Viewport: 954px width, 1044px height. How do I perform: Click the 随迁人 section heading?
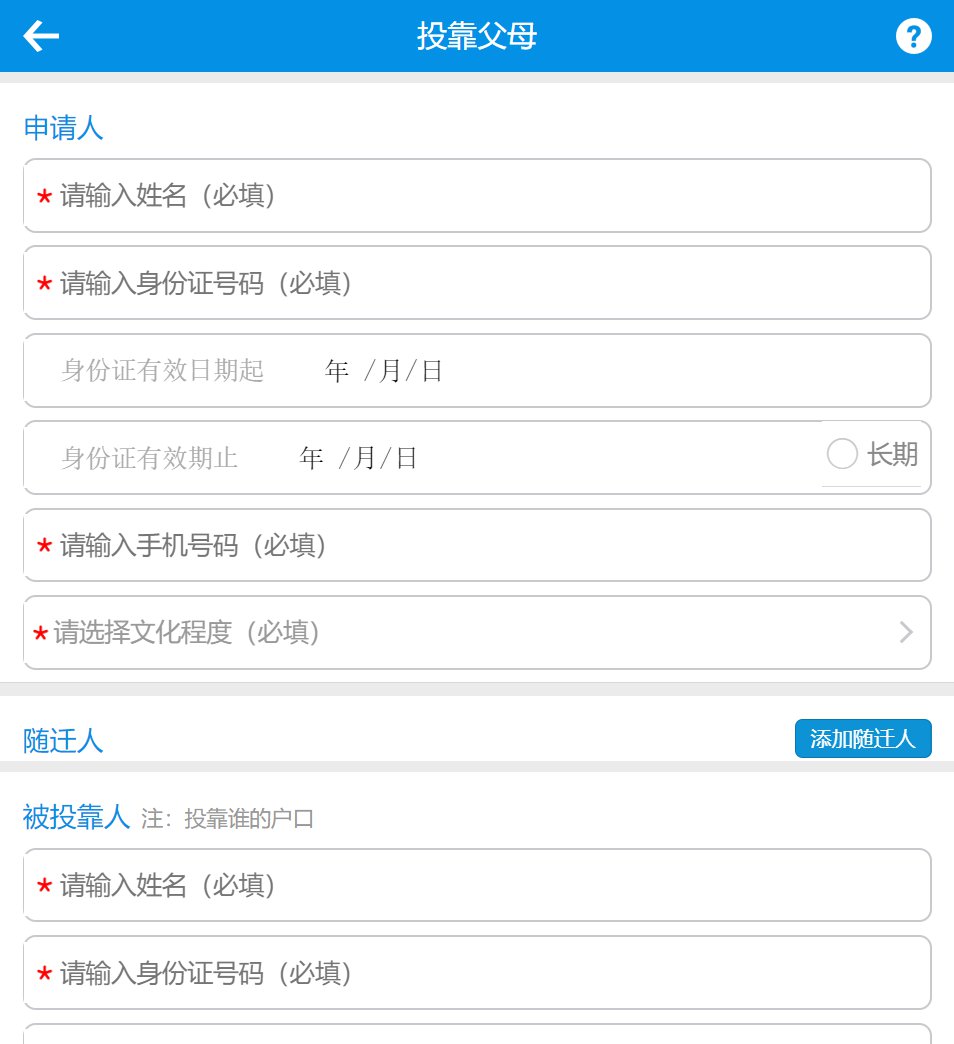(x=63, y=741)
